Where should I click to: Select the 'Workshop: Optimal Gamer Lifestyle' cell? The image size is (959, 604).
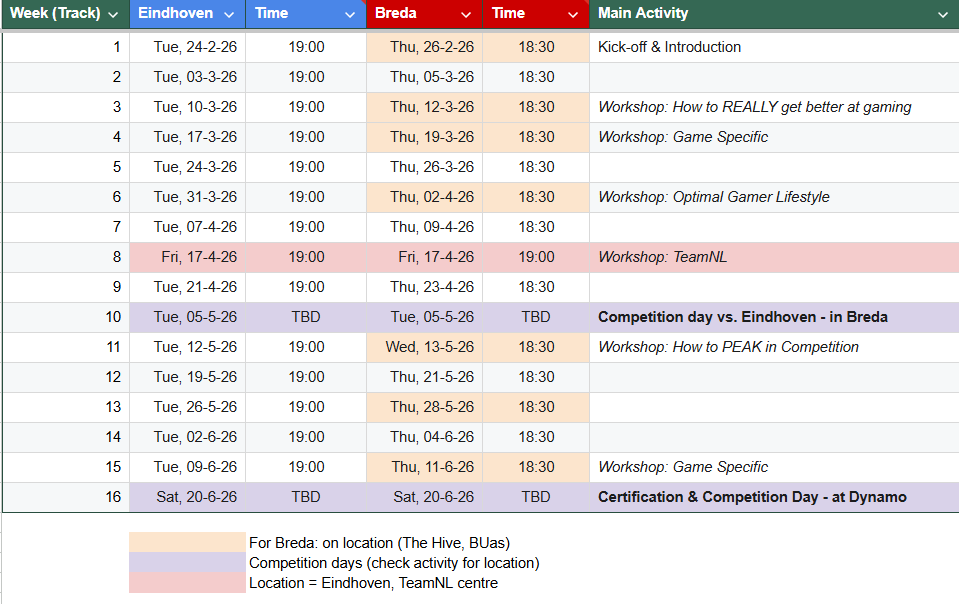pyautogui.click(x=774, y=197)
